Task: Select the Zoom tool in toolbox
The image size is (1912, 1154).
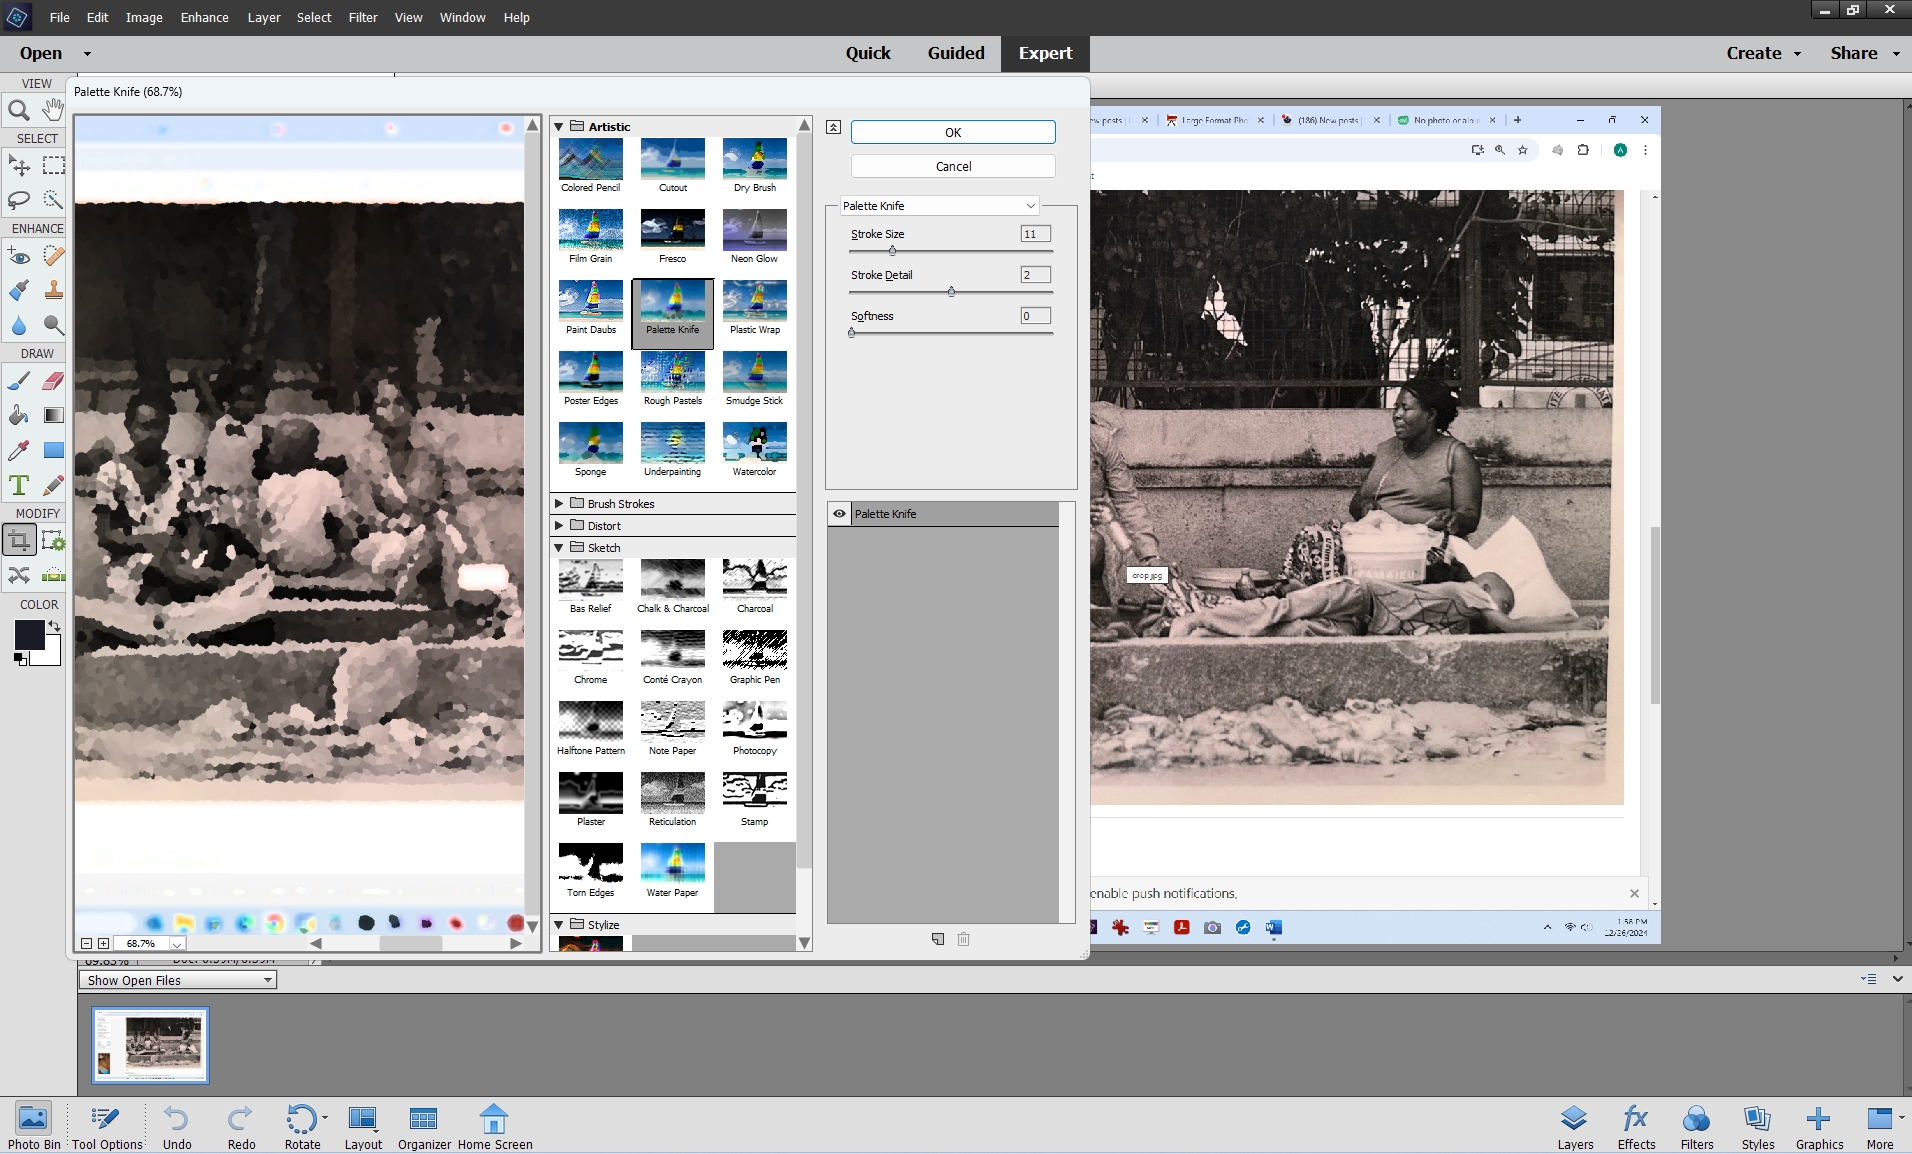Action: point(18,110)
